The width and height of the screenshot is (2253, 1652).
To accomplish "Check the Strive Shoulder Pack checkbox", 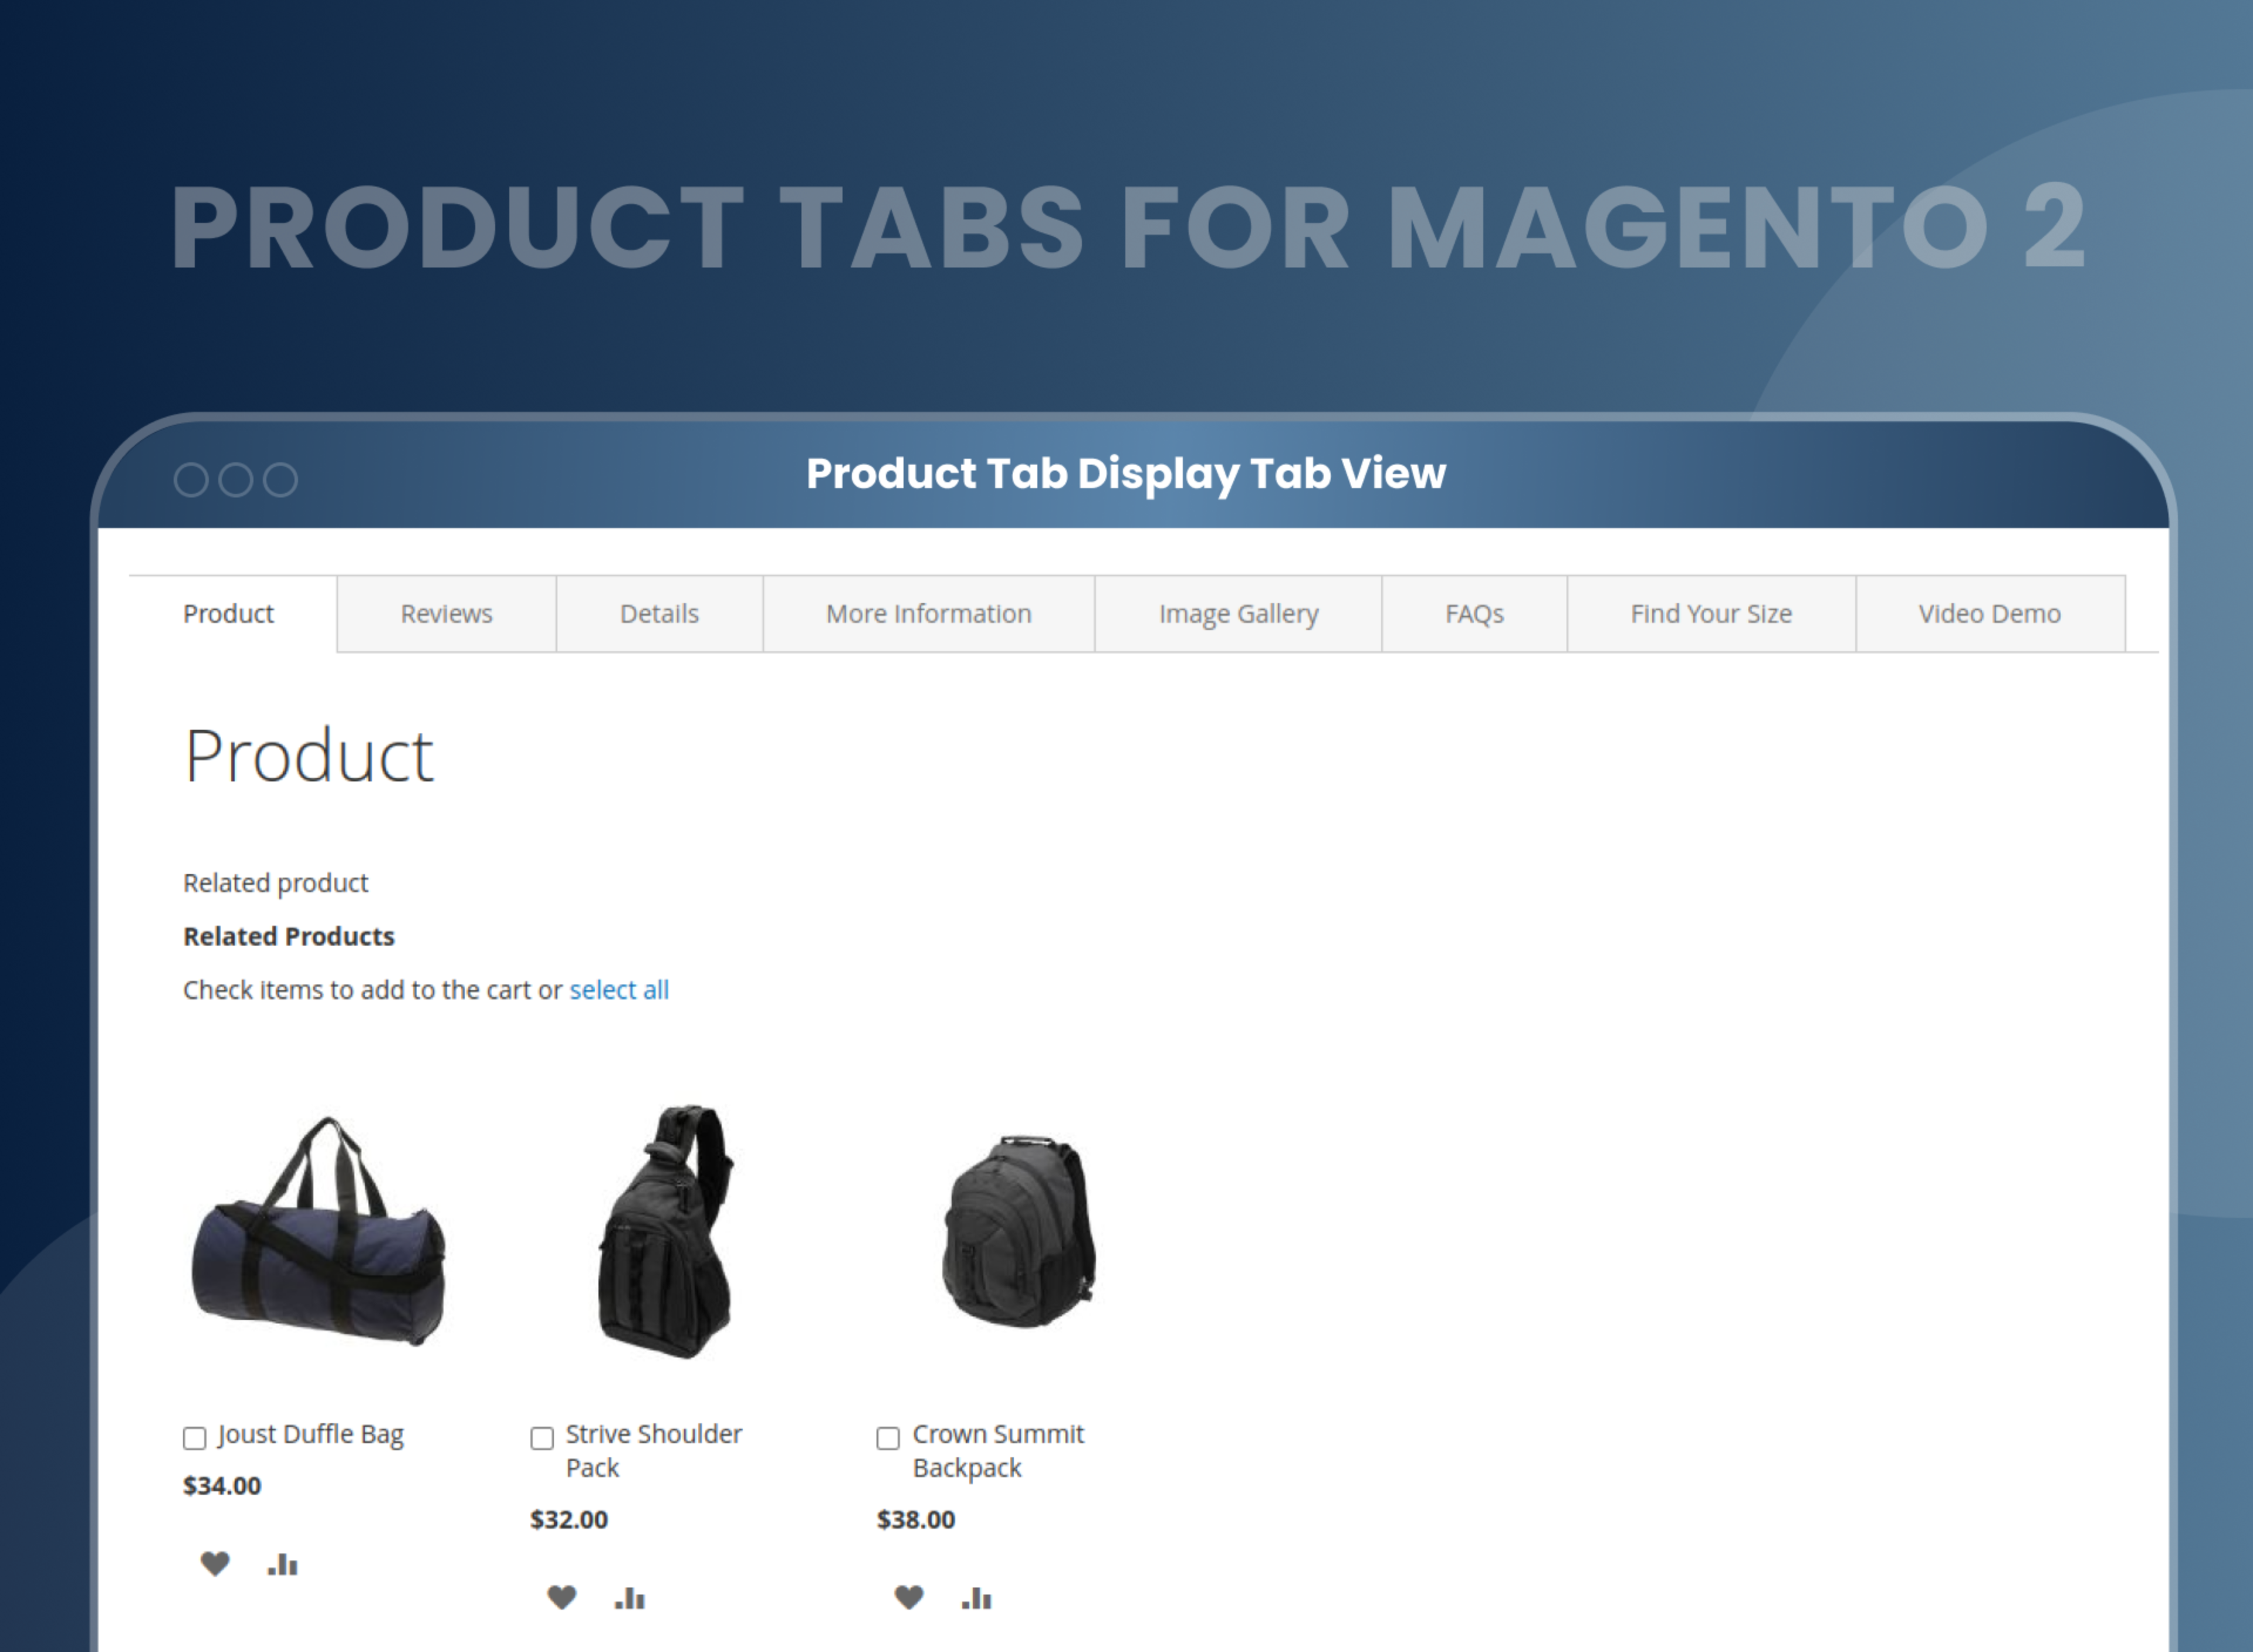I will coord(541,1438).
